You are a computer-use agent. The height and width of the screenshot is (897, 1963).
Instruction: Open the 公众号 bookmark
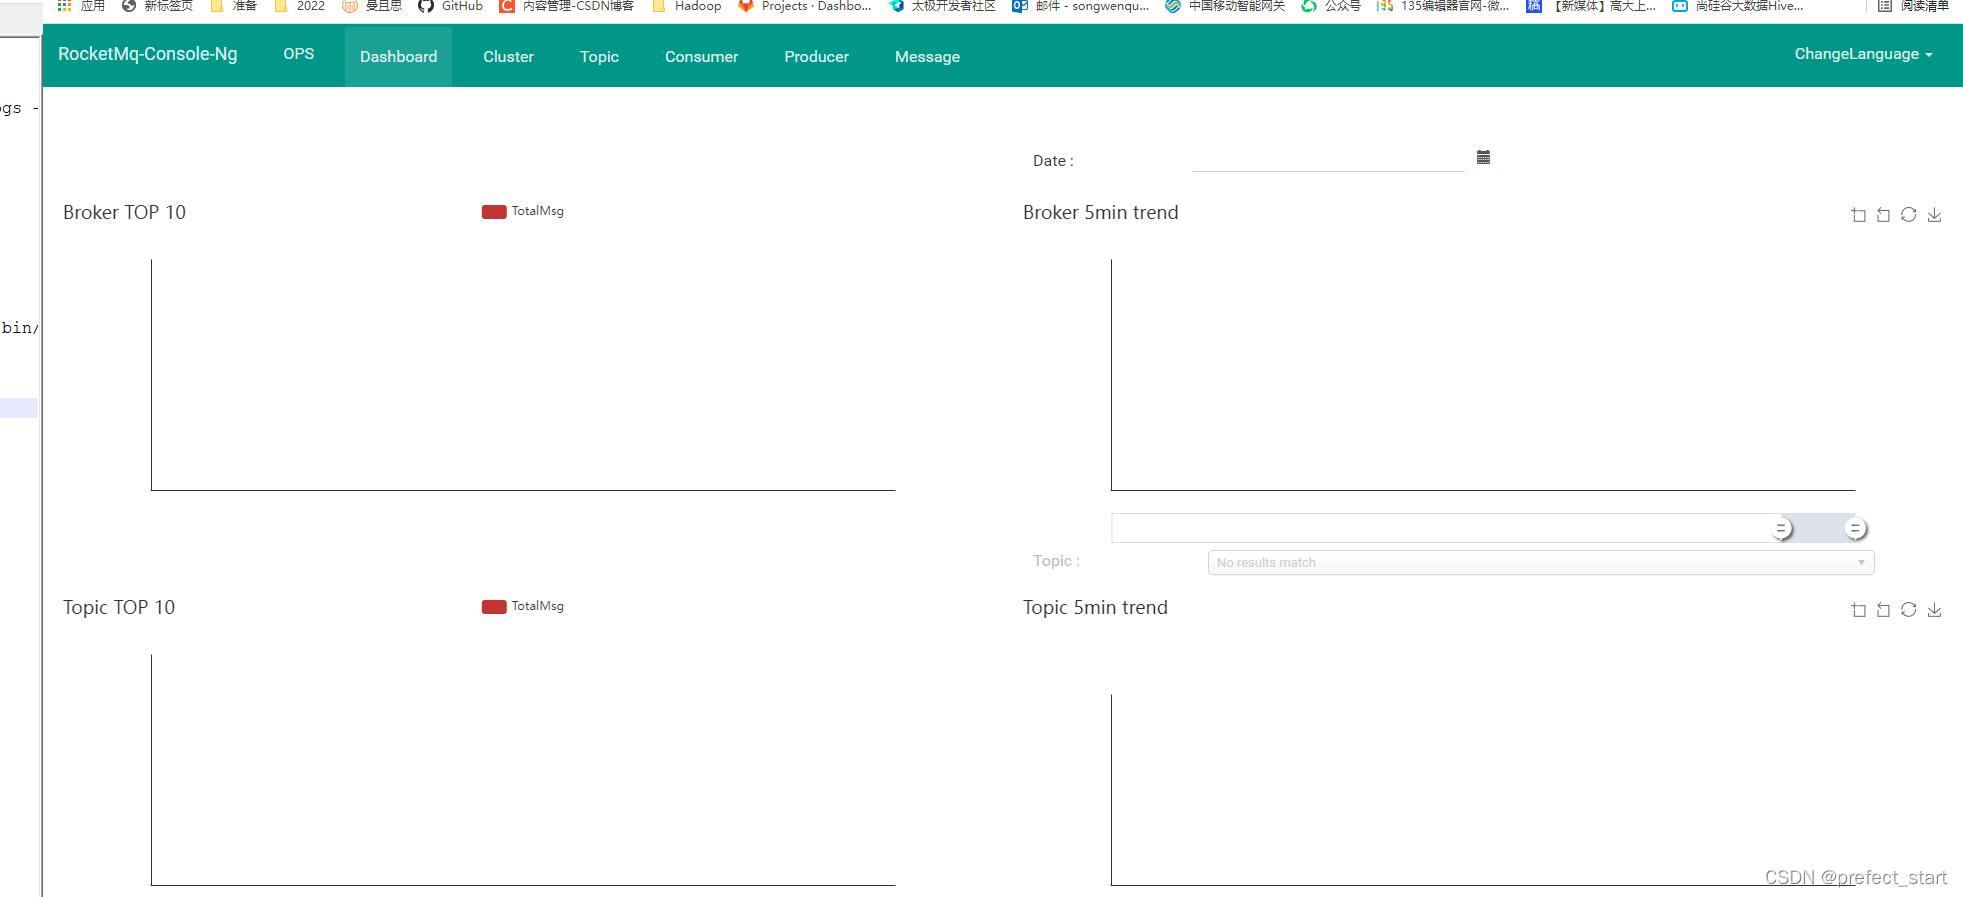[1331, 6]
